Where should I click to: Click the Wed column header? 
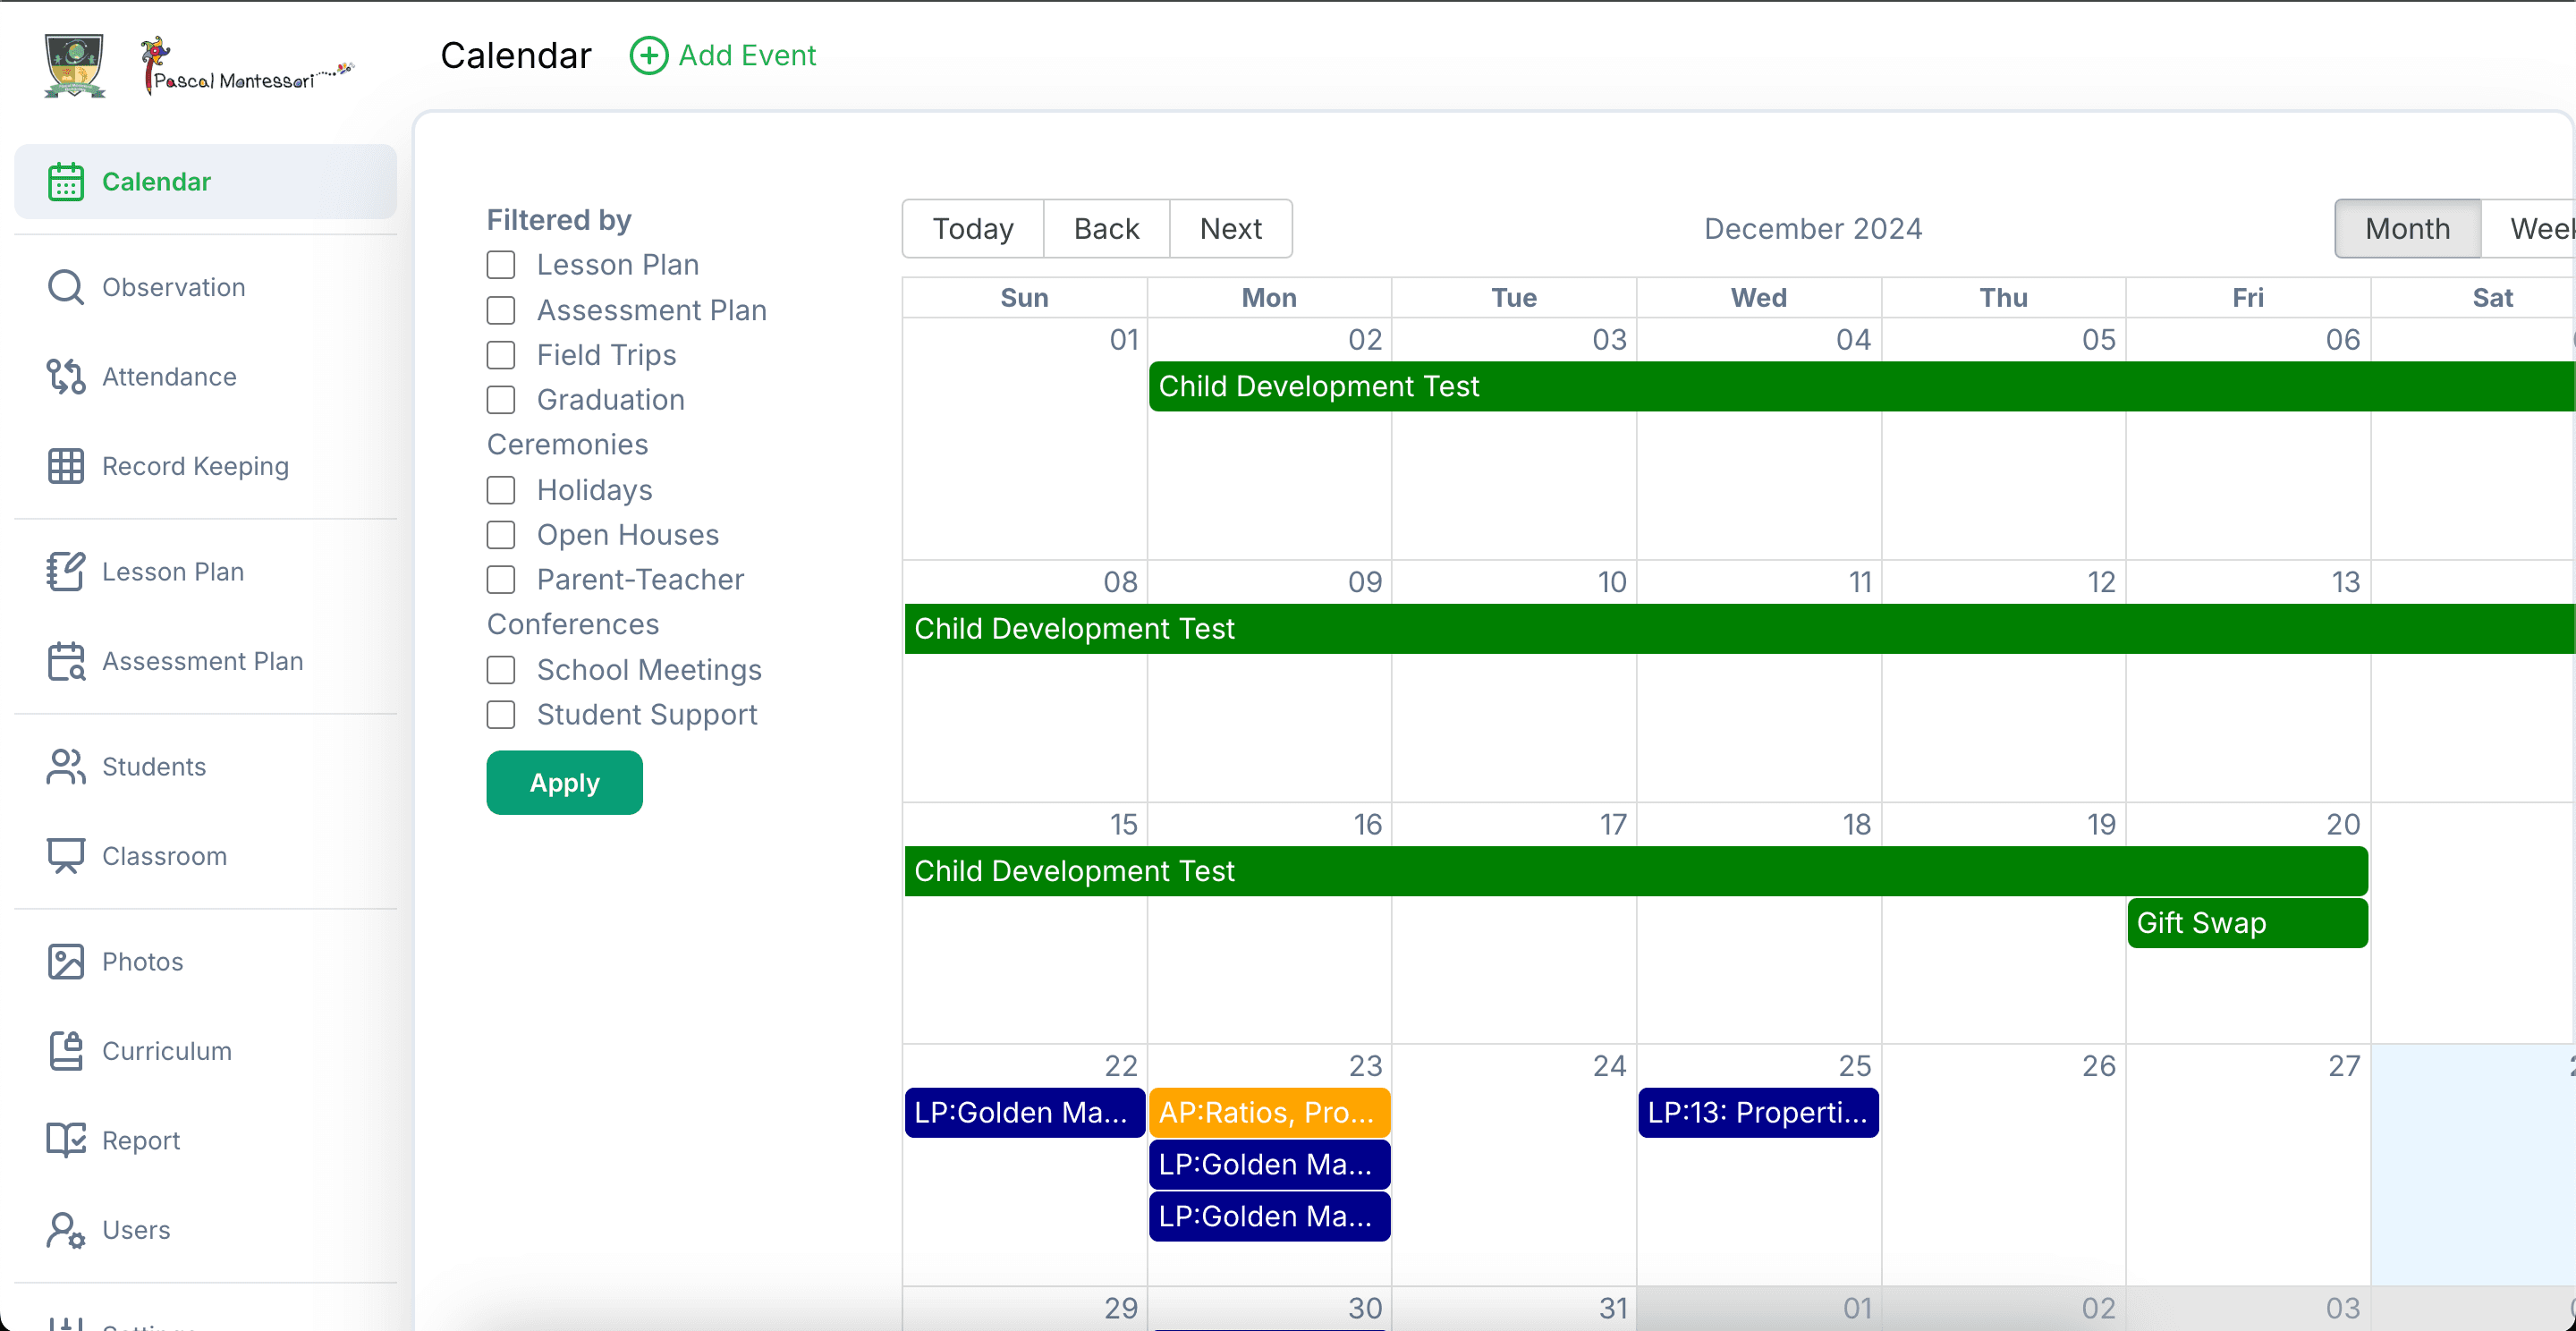(1759, 298)
